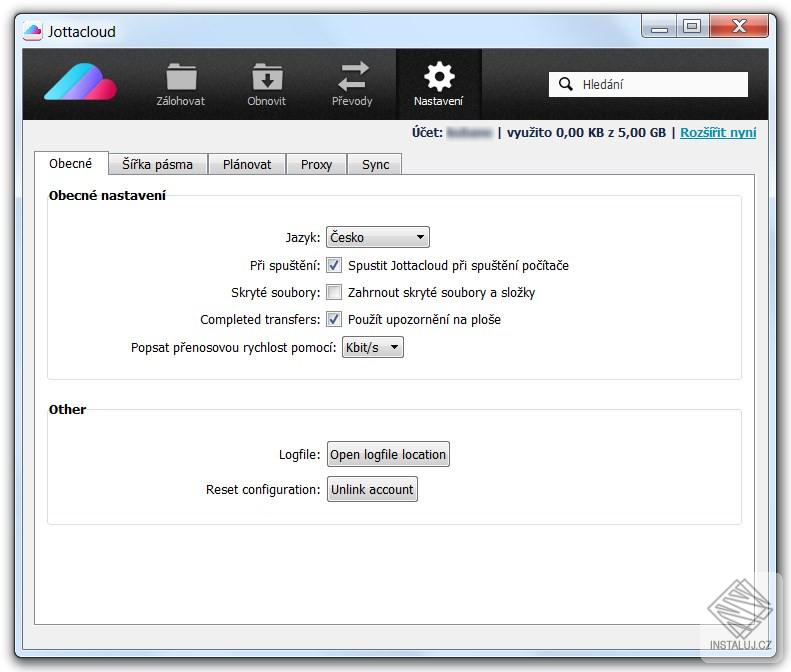The width and height of the screenshot is (791, 672).
Task: Toggle Použít upozornění na ploše checkbox
Action: (333, 319)
